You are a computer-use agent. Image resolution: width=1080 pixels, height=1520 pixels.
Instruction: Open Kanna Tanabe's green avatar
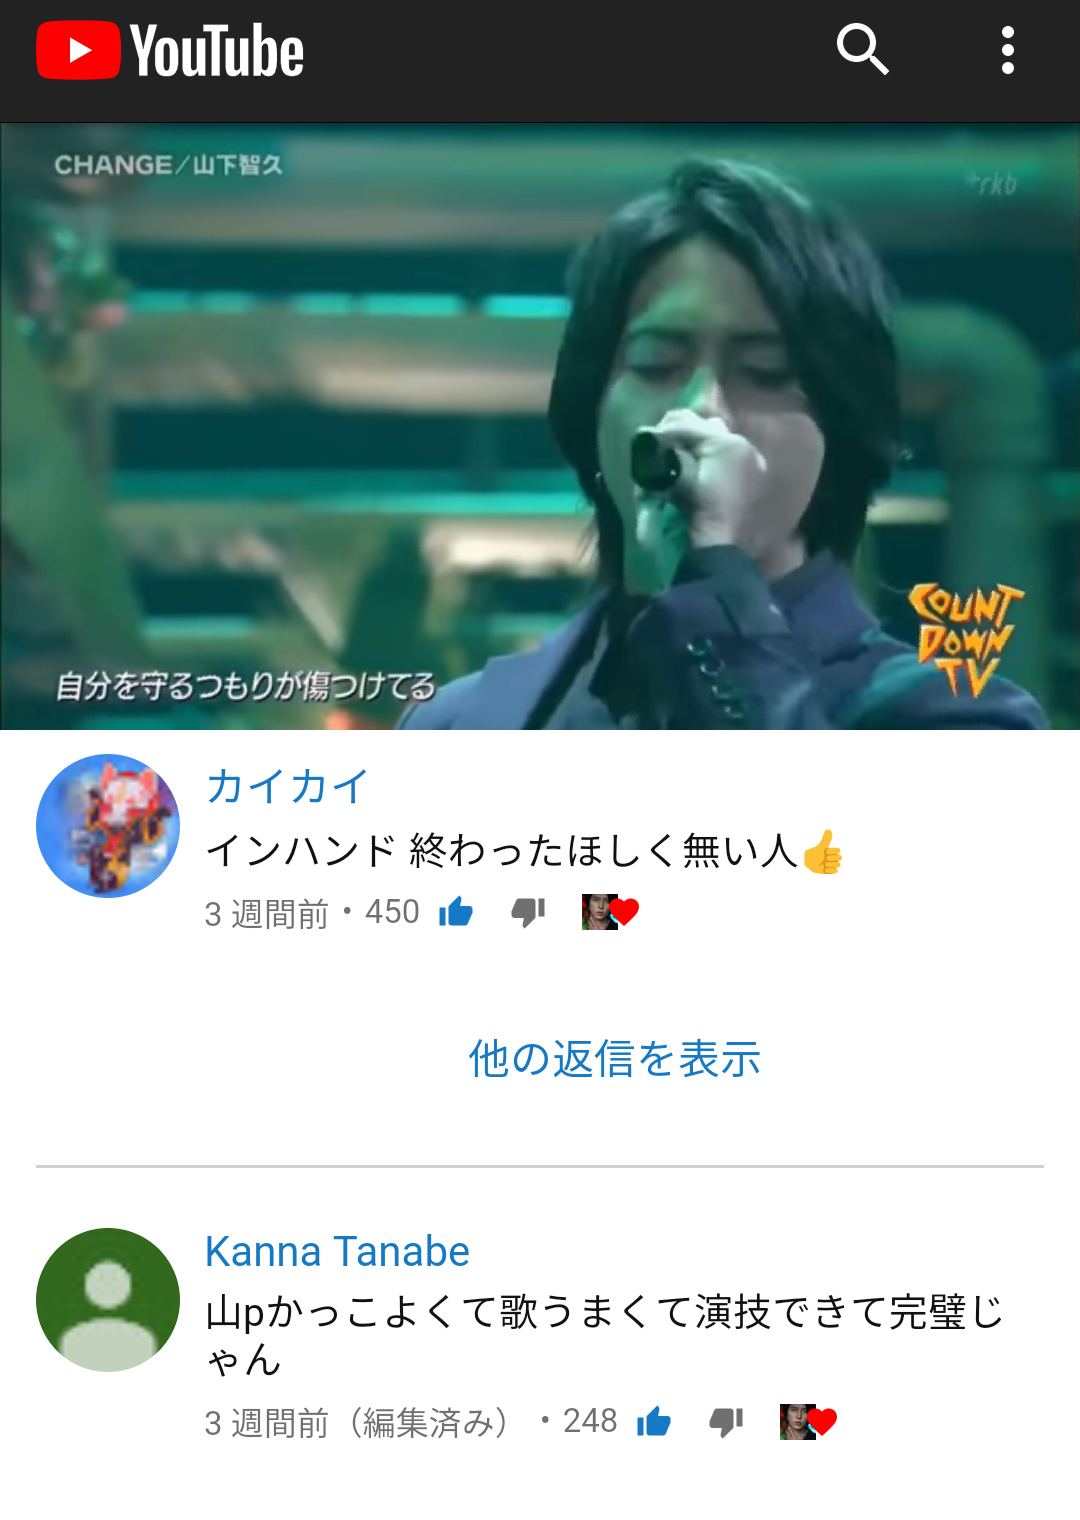(x=108, y=1300)
